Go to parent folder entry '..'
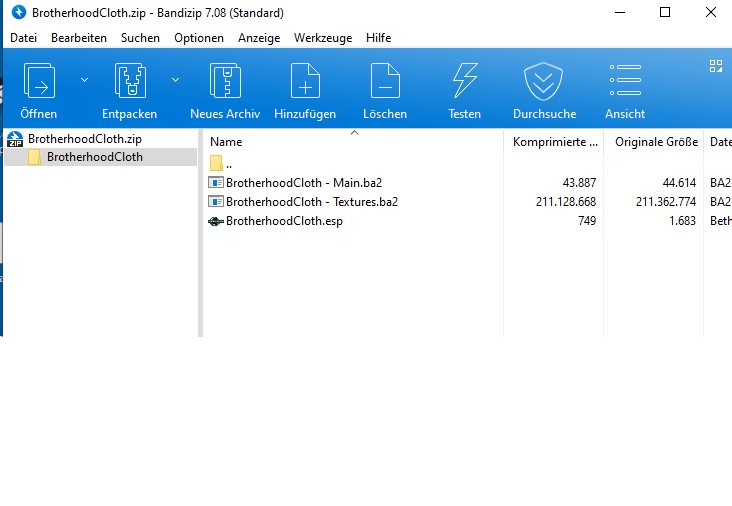Viewport: 732px width, 506px height. [229, 164]
